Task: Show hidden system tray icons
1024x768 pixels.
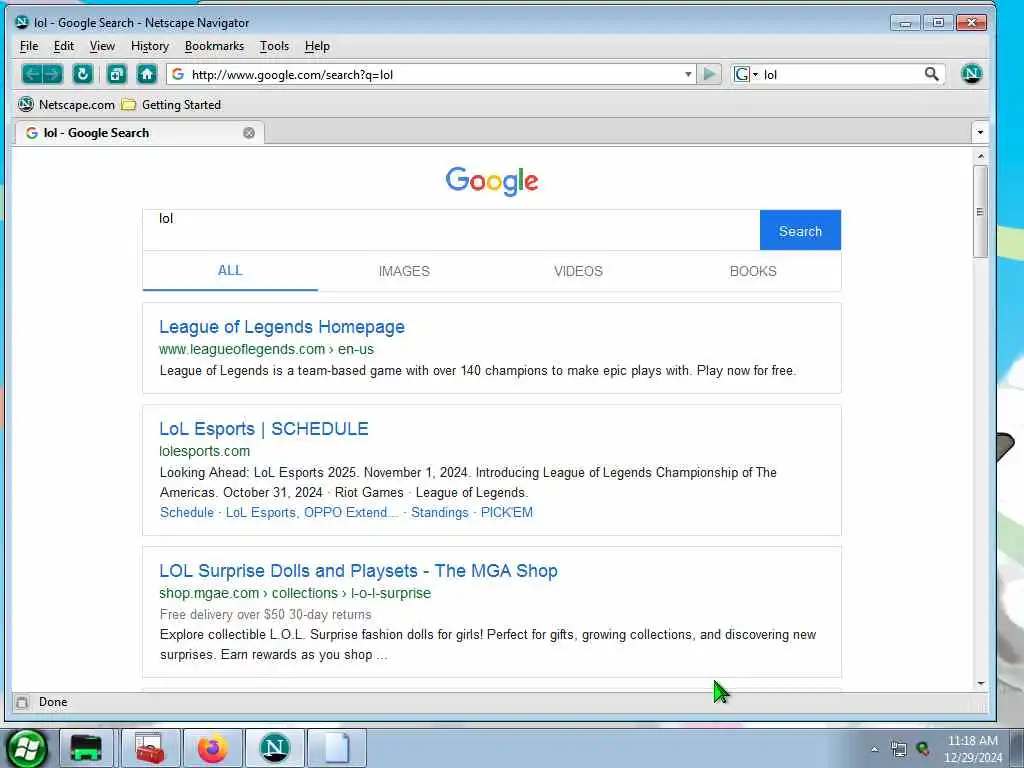Action: (x=874, y=750)
